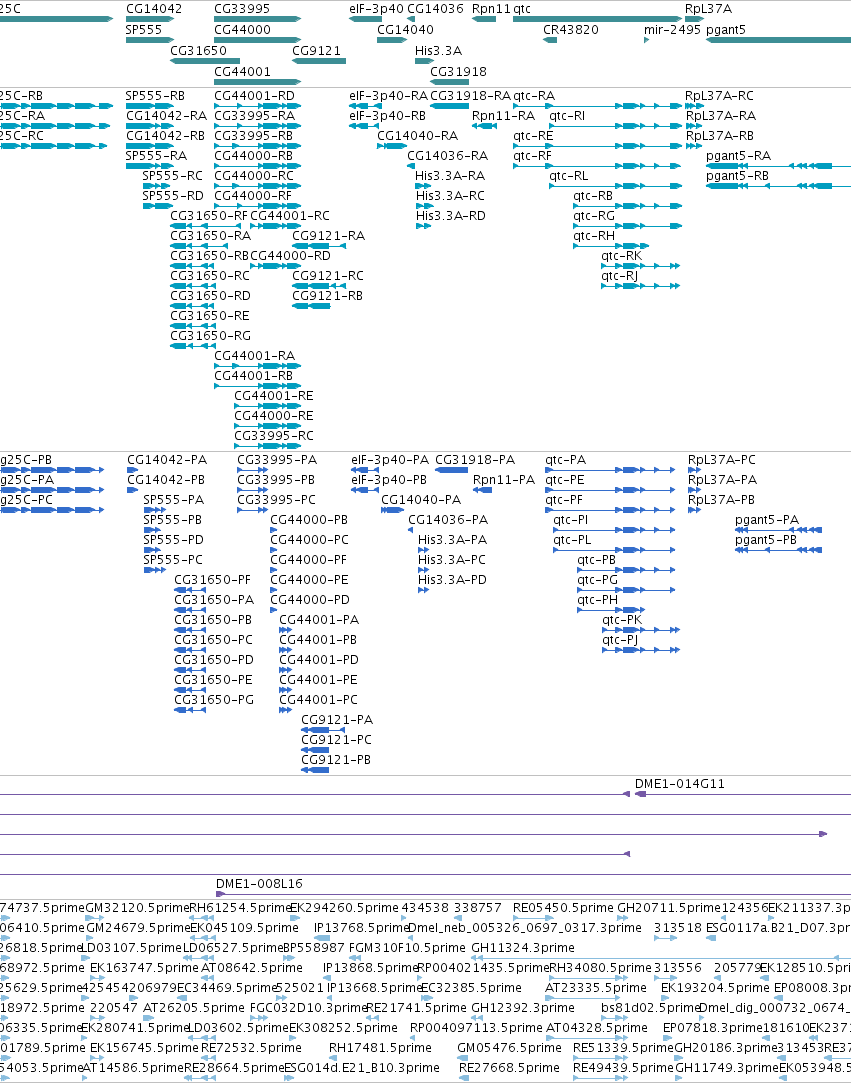851x1083 pixels.
Task: Select transcript CG31918-RA
Action: (x=470, y=96)
